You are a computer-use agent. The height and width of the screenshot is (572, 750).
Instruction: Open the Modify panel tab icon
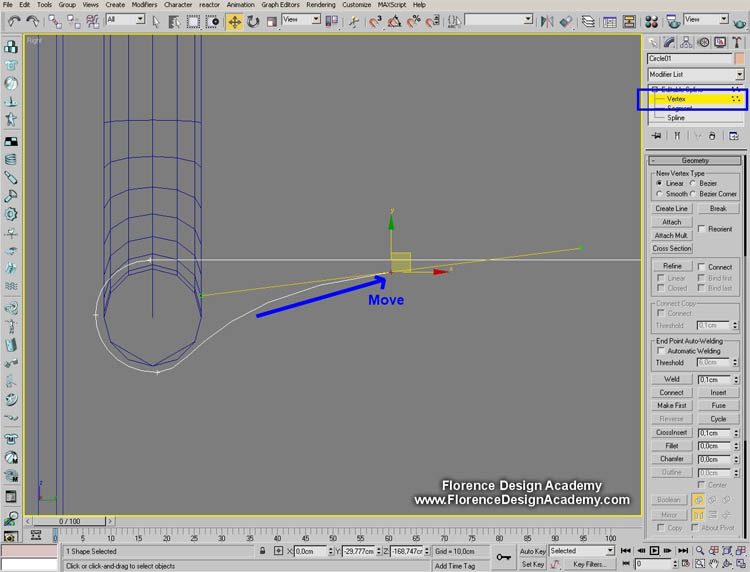click(x=670, y=42)
